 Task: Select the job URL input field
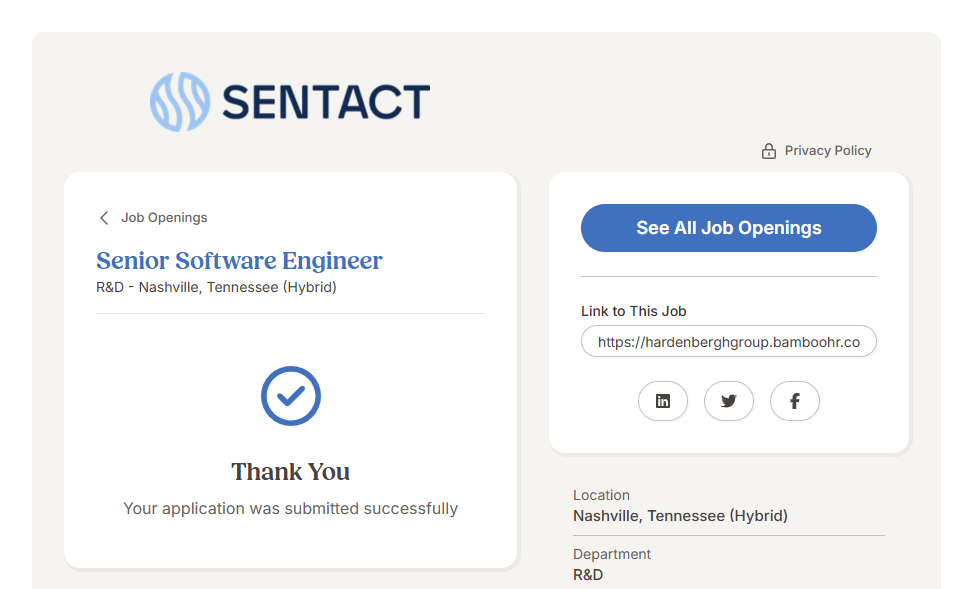click(x=728, y=342)
